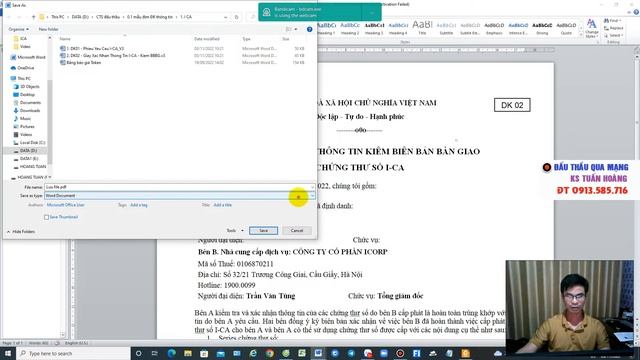This screenshot has width=640, height=360.
Task: Expand address bar previous locations dropdown
Action: [226, 17]
